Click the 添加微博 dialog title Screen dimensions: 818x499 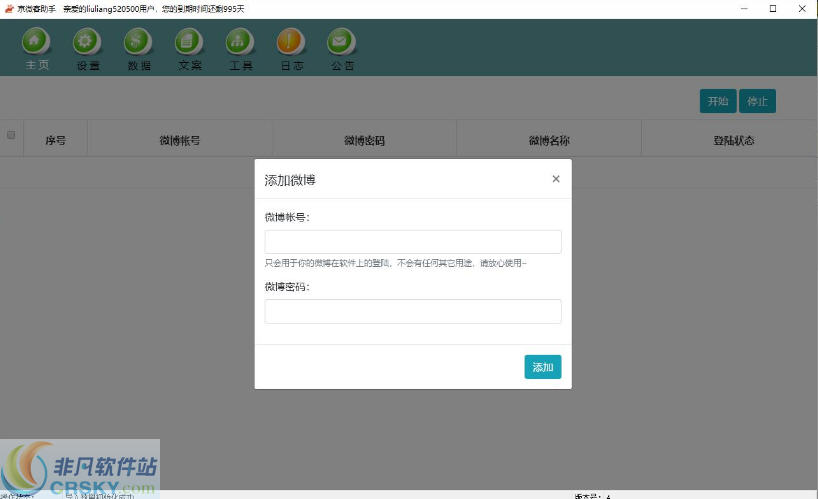point(290,180)
